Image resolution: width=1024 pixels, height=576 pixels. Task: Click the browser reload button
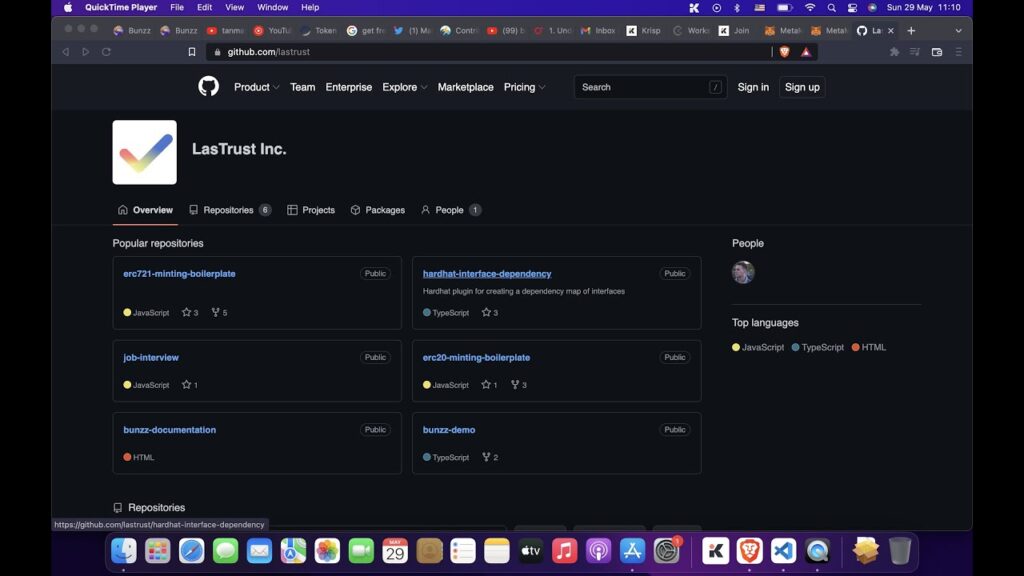point(106,52)
